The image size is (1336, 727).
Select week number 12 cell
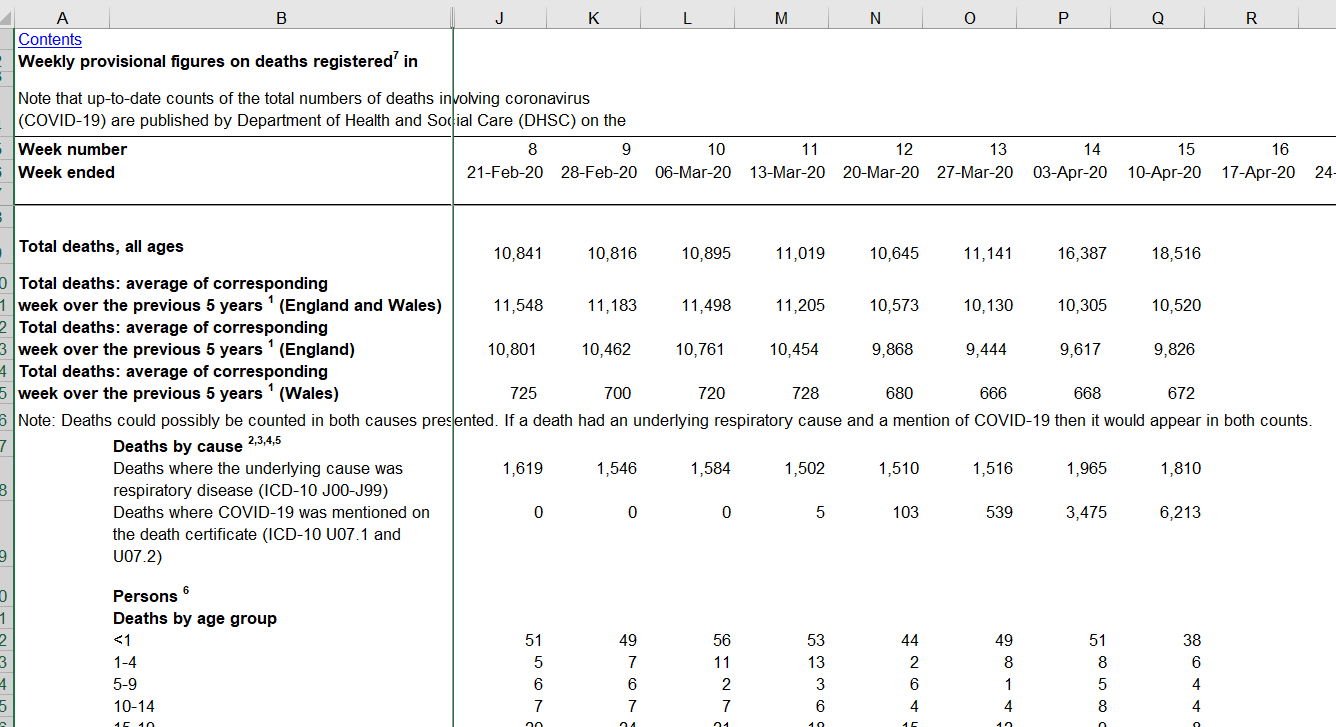[x=904, y=150]
